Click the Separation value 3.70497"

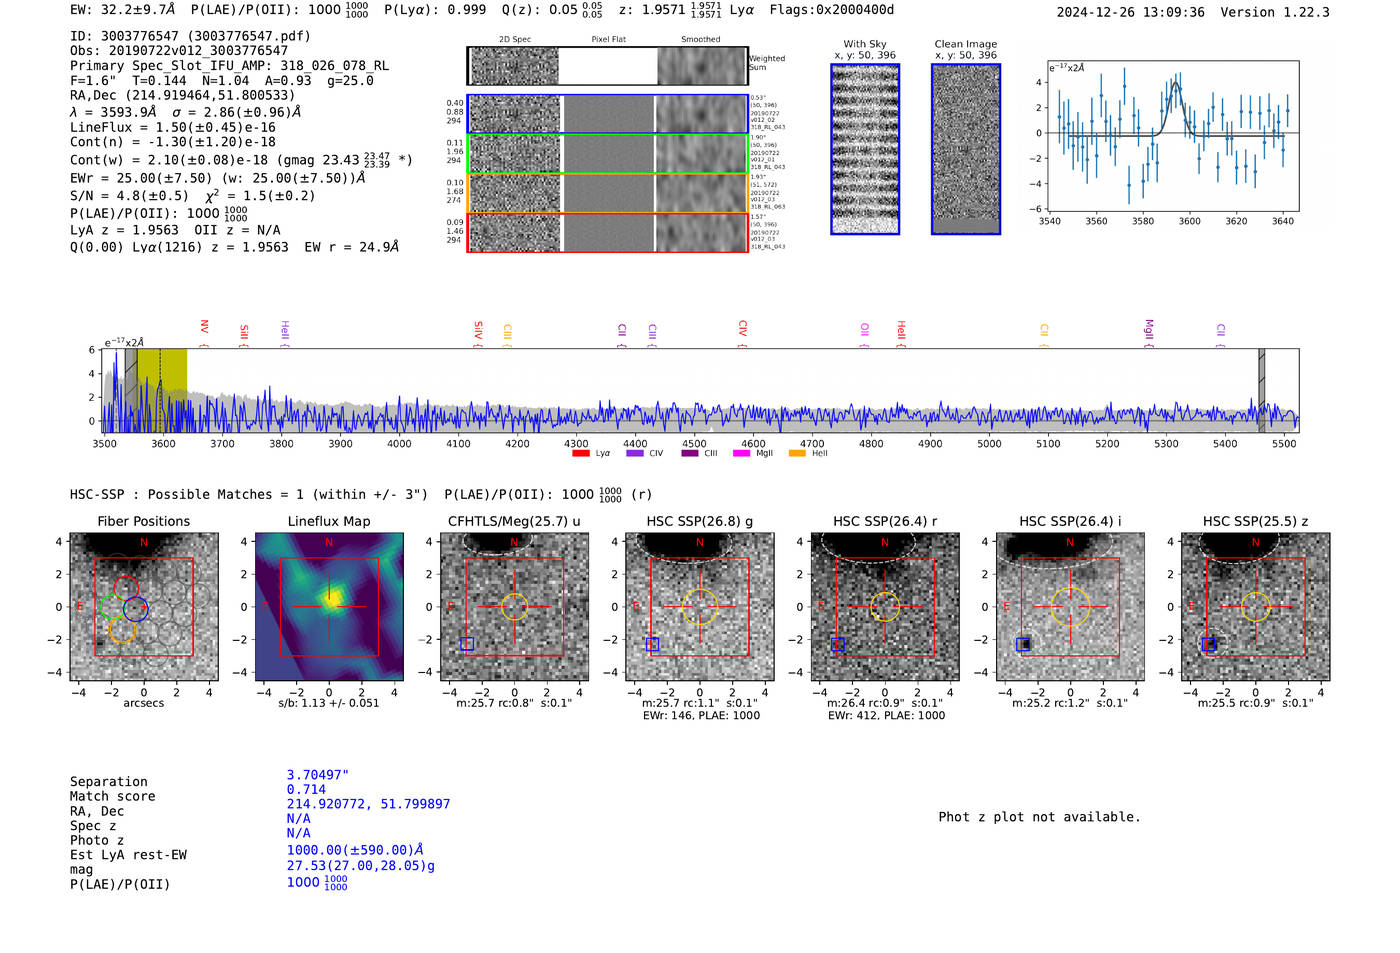pyautogui.click(x=318, y=775)
